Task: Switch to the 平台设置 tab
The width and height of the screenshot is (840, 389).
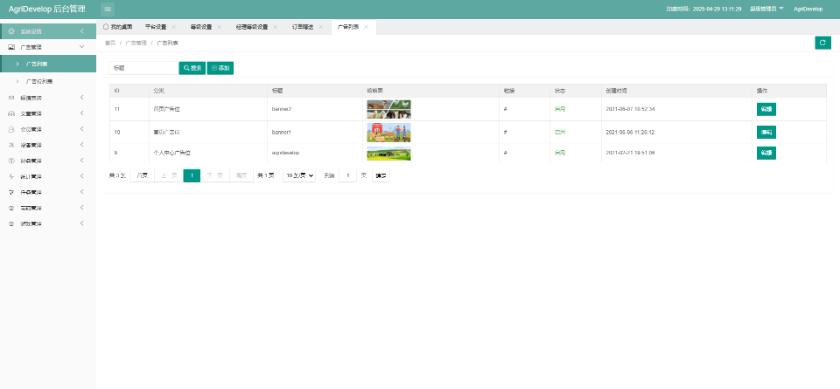Action: (155, 27)
